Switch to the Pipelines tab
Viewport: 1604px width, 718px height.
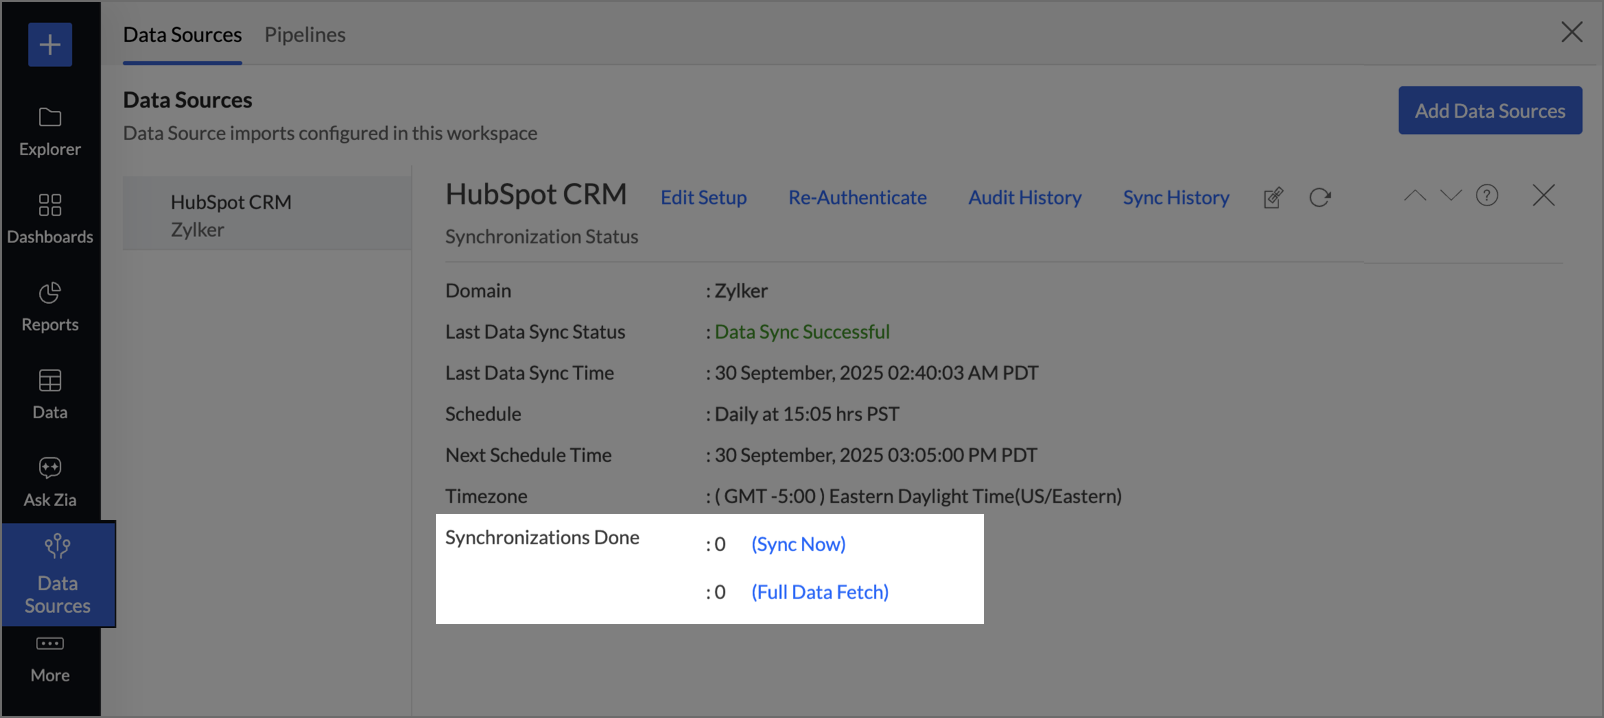[305, 35]
